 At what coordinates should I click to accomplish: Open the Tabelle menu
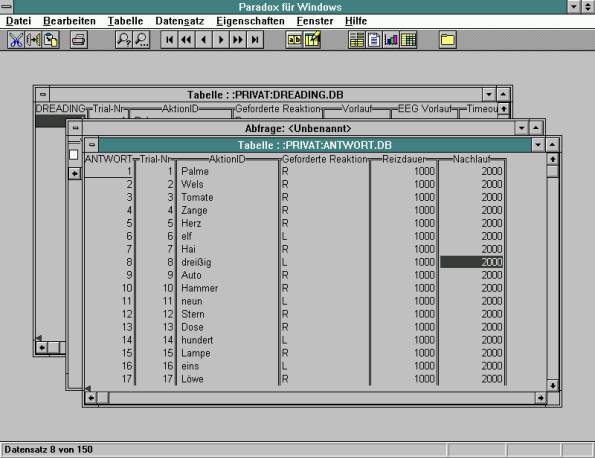click(x=125, y=21)
